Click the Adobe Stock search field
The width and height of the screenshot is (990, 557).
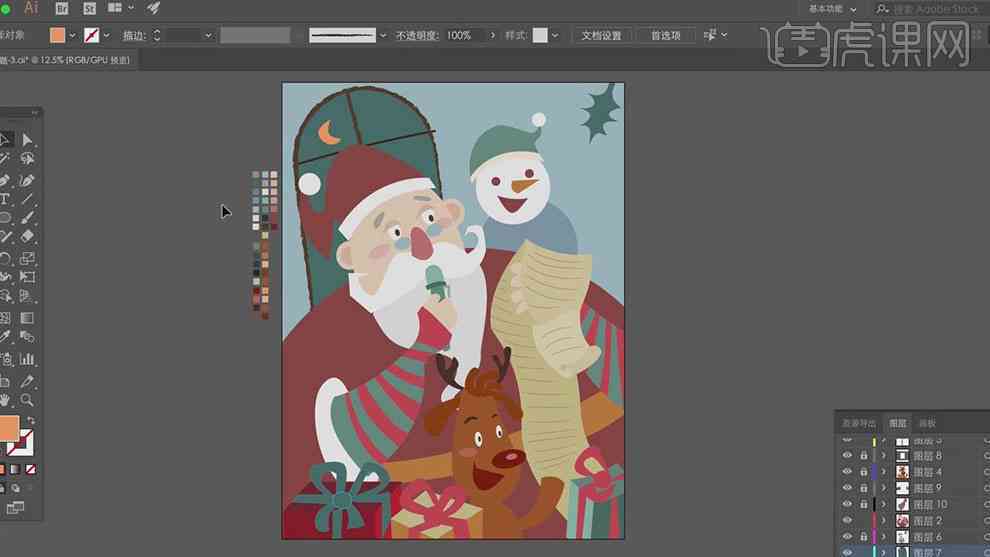click(936, 9)
